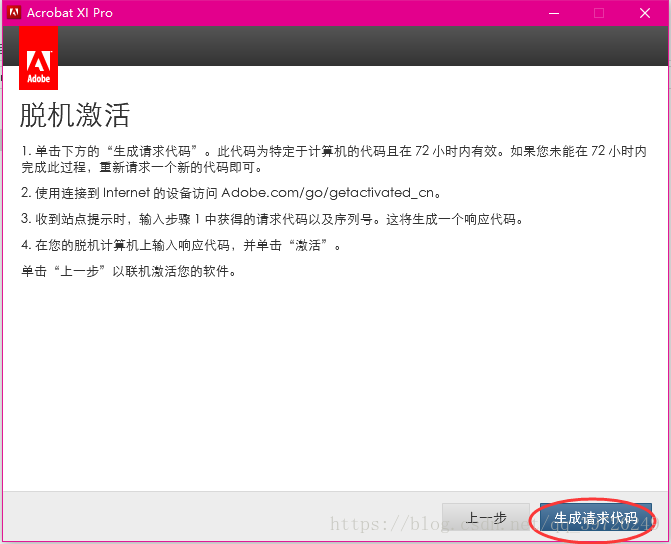
Task: Click the Acrobat title bar icon
Action: [14, 12]
